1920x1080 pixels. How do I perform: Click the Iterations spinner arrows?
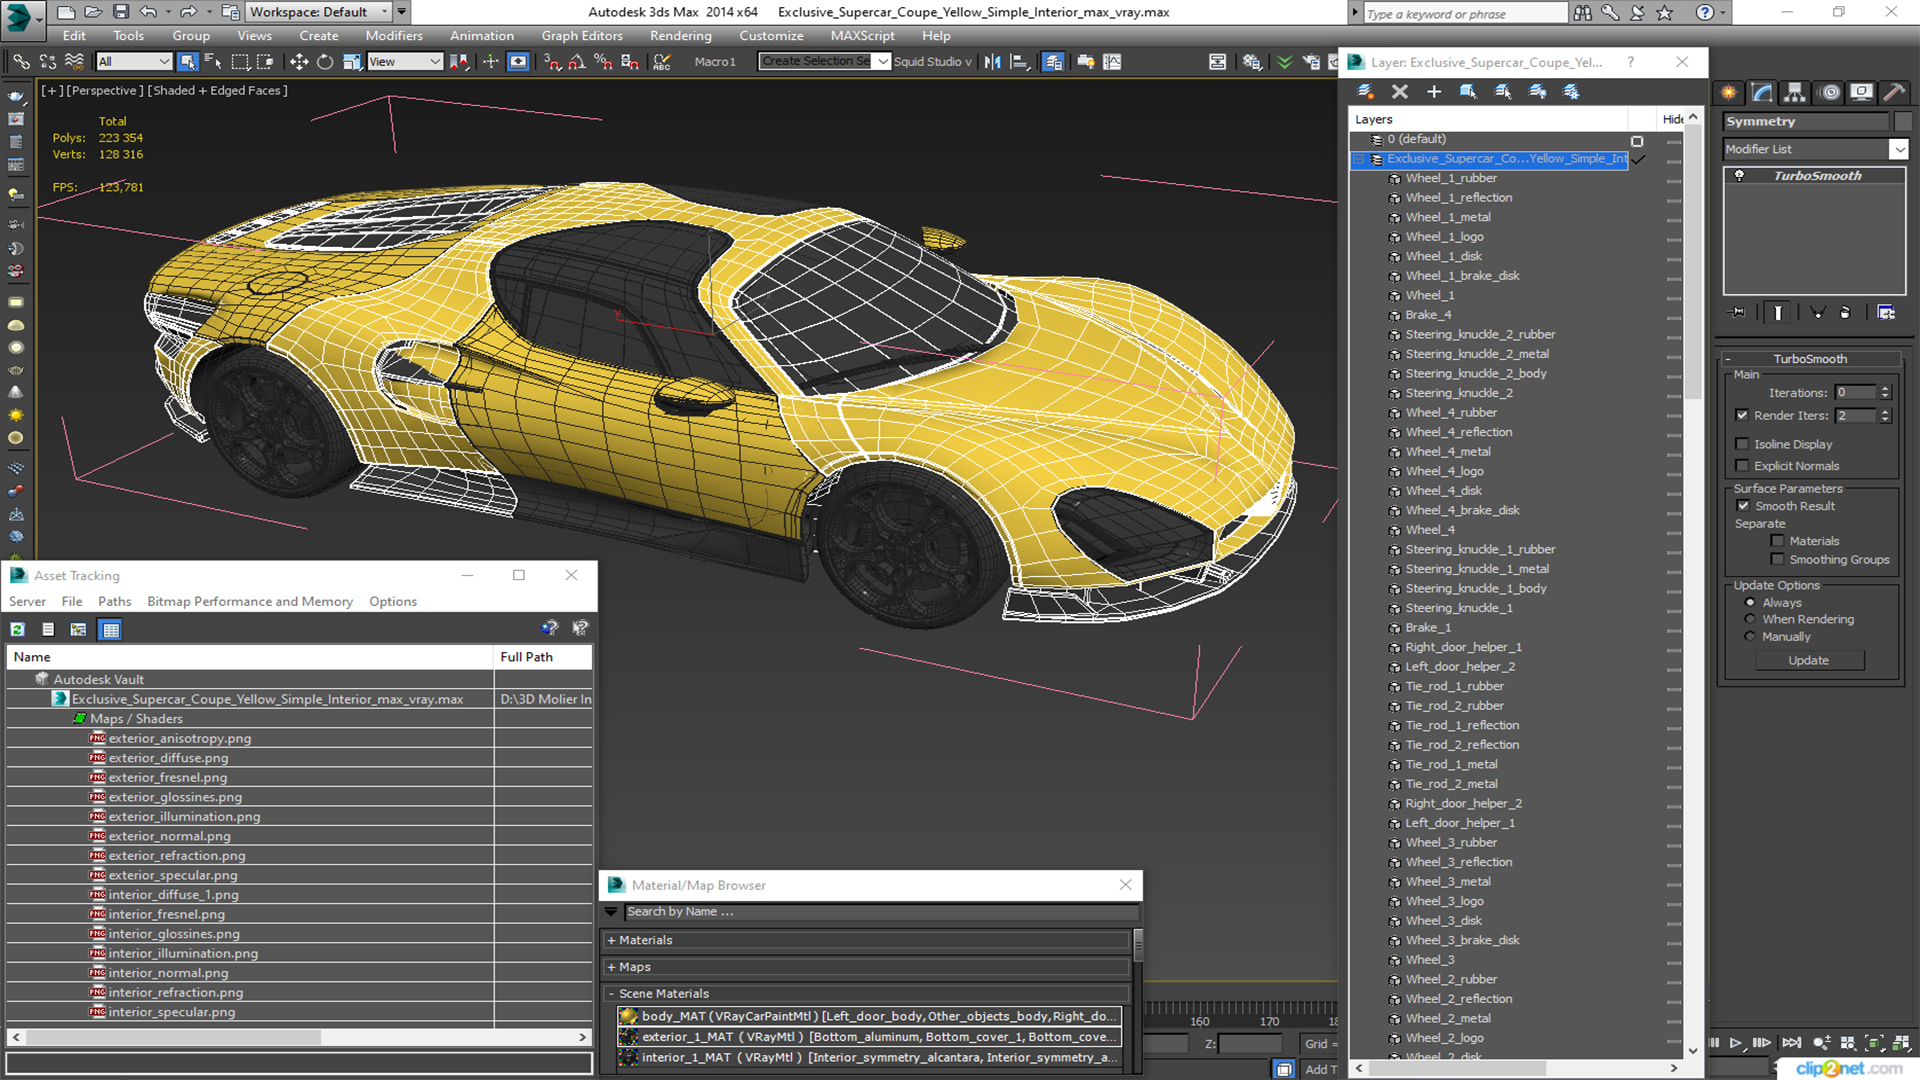[1885, 393]
